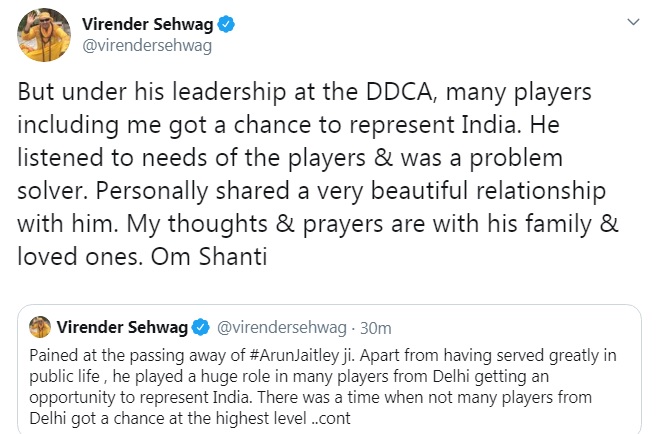
Task: Open the 30m timestamp of quoted tweet
Action: click(375, 328)
